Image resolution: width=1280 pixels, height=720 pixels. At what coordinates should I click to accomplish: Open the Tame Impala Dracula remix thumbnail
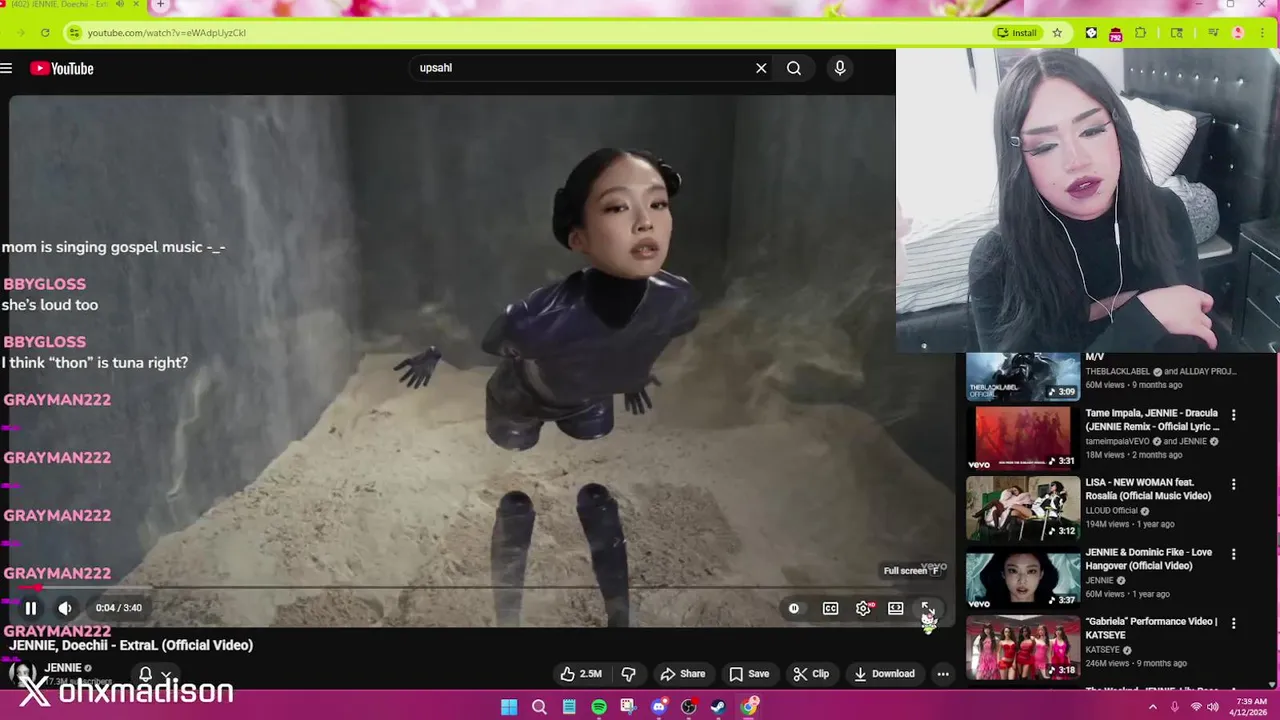click(x=1022, y=436)
